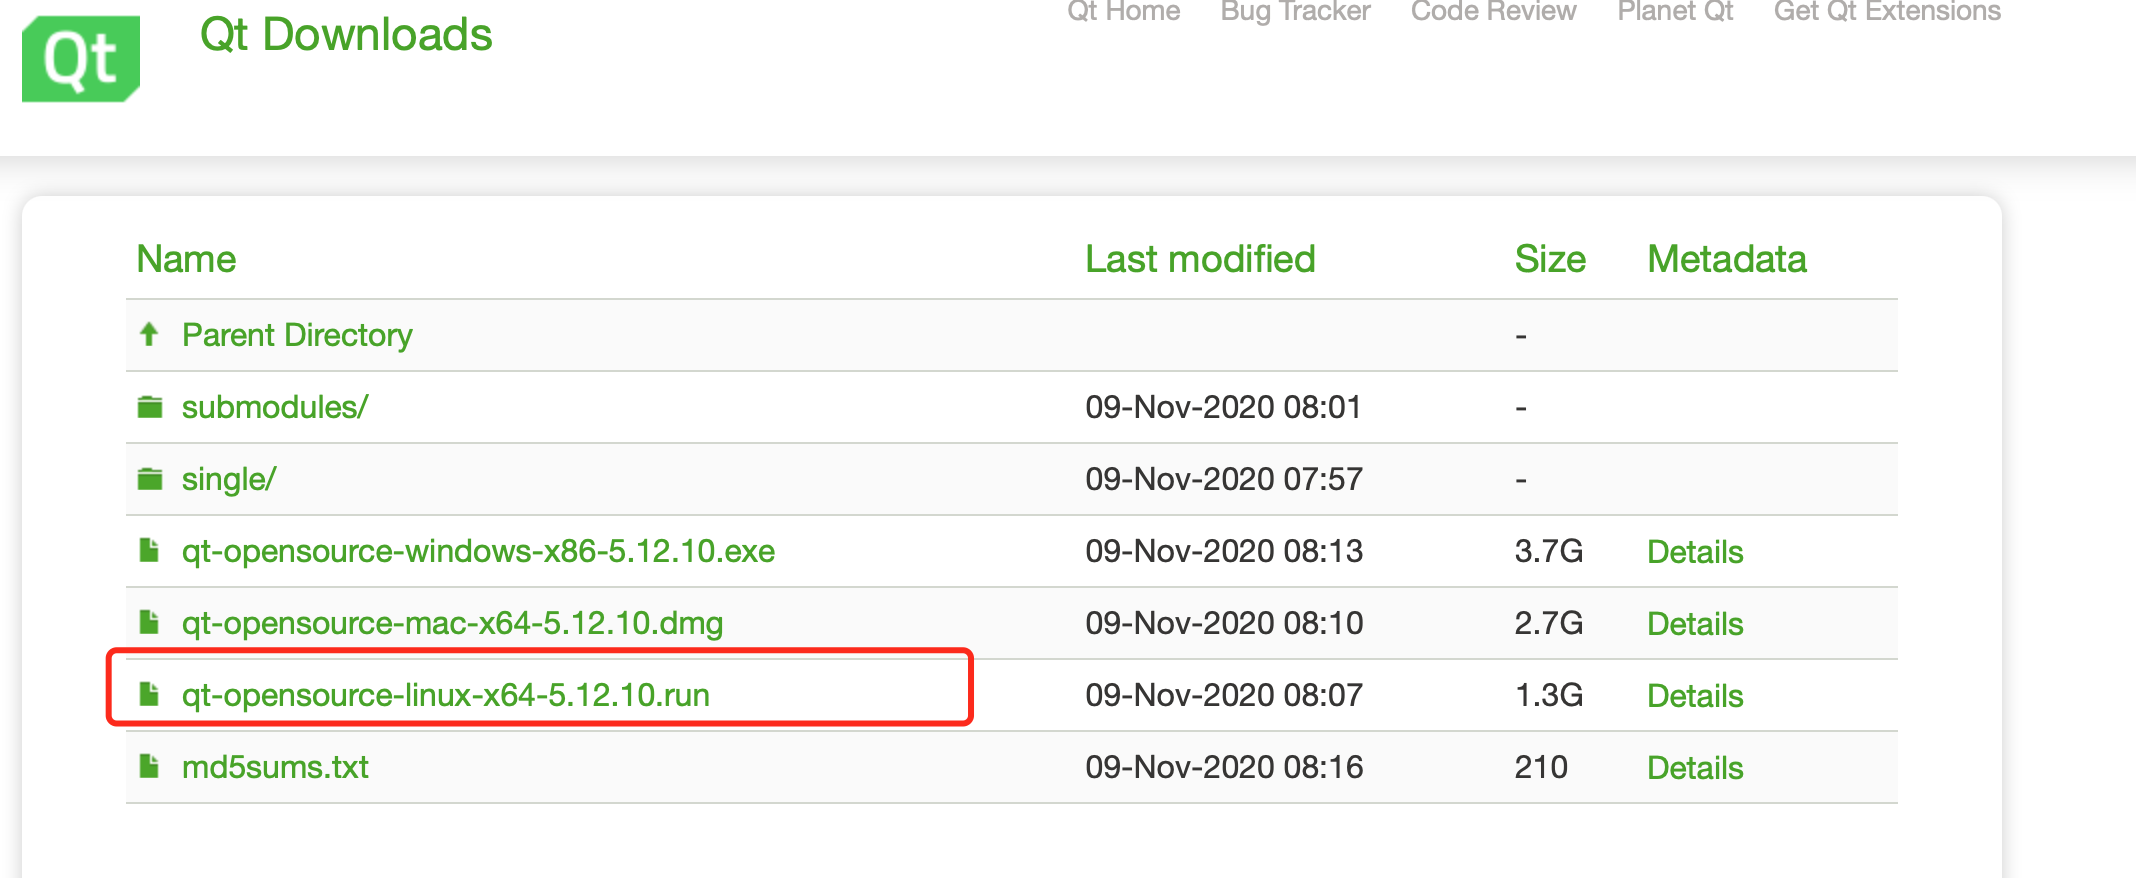Click the 2.7G size value
The image size is (2136, 878).
[x=1549, y=623]
